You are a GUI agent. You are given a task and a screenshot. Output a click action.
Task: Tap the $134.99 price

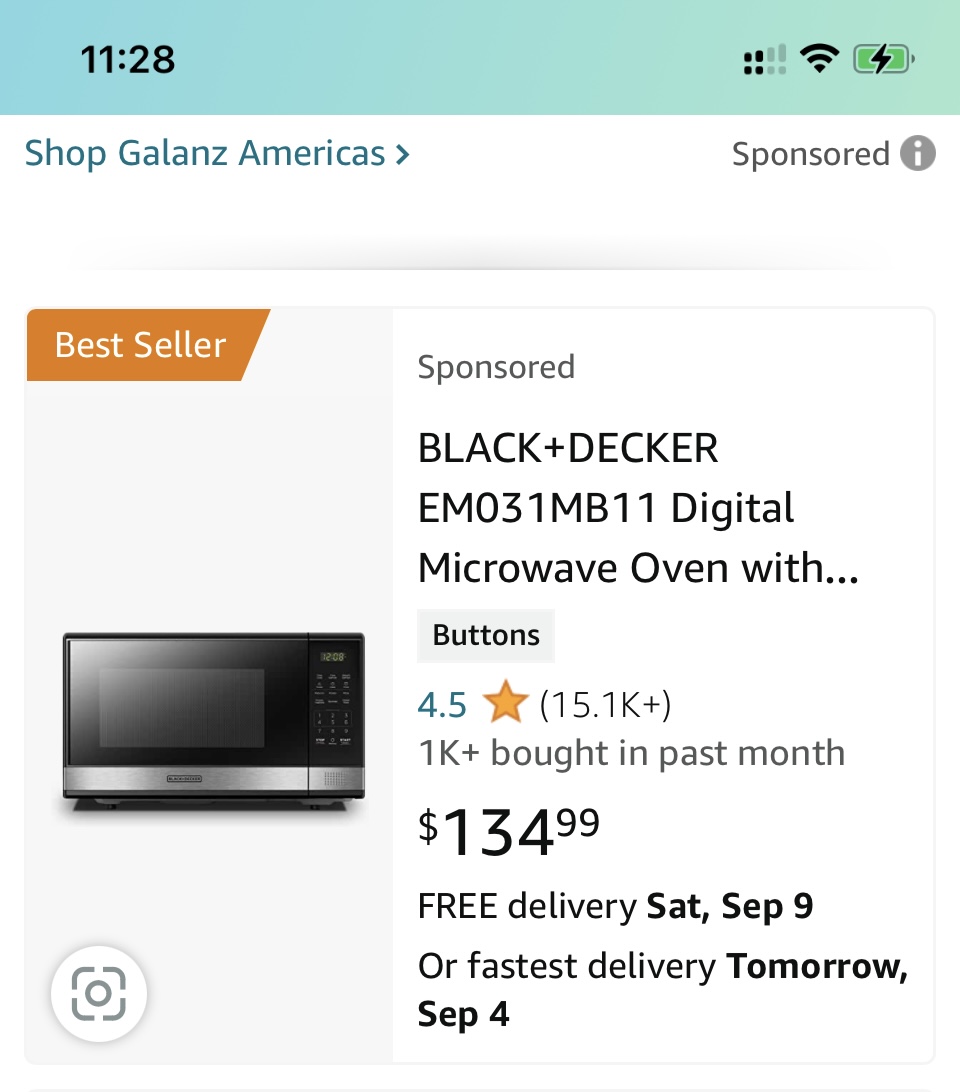pos(509,831)
